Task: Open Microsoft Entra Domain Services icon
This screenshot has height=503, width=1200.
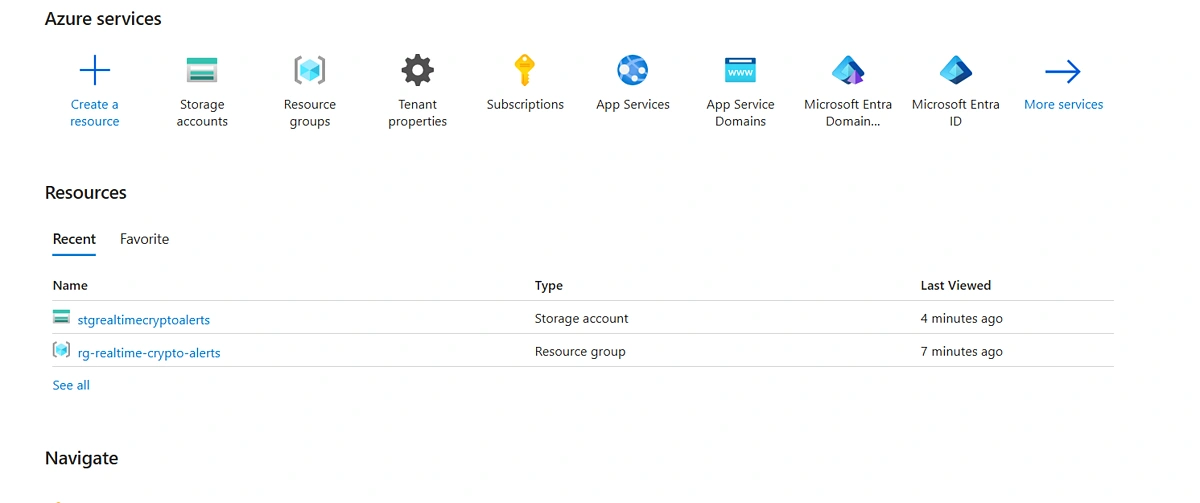Action: [x=848, y=71]
